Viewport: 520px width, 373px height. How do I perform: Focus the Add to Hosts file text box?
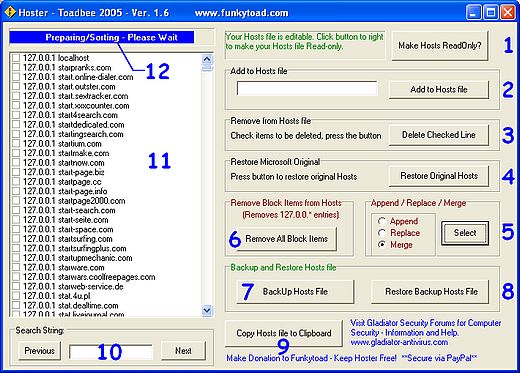pos(307,88)
